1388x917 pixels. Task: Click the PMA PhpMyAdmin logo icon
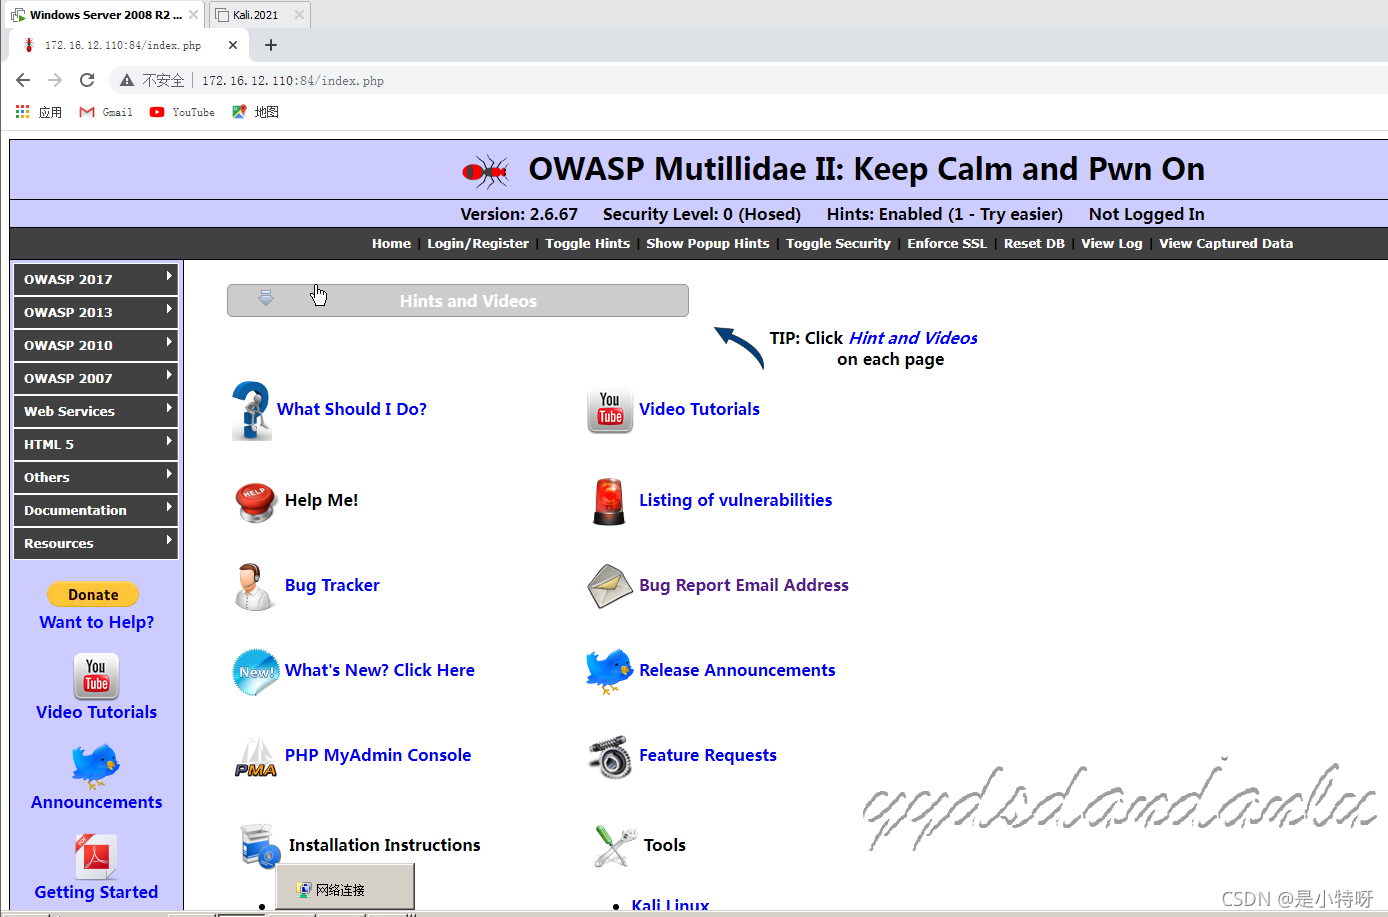256,758
